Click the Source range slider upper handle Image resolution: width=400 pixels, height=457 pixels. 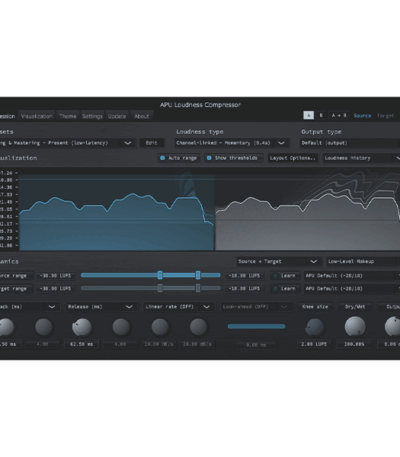[198, 275]
